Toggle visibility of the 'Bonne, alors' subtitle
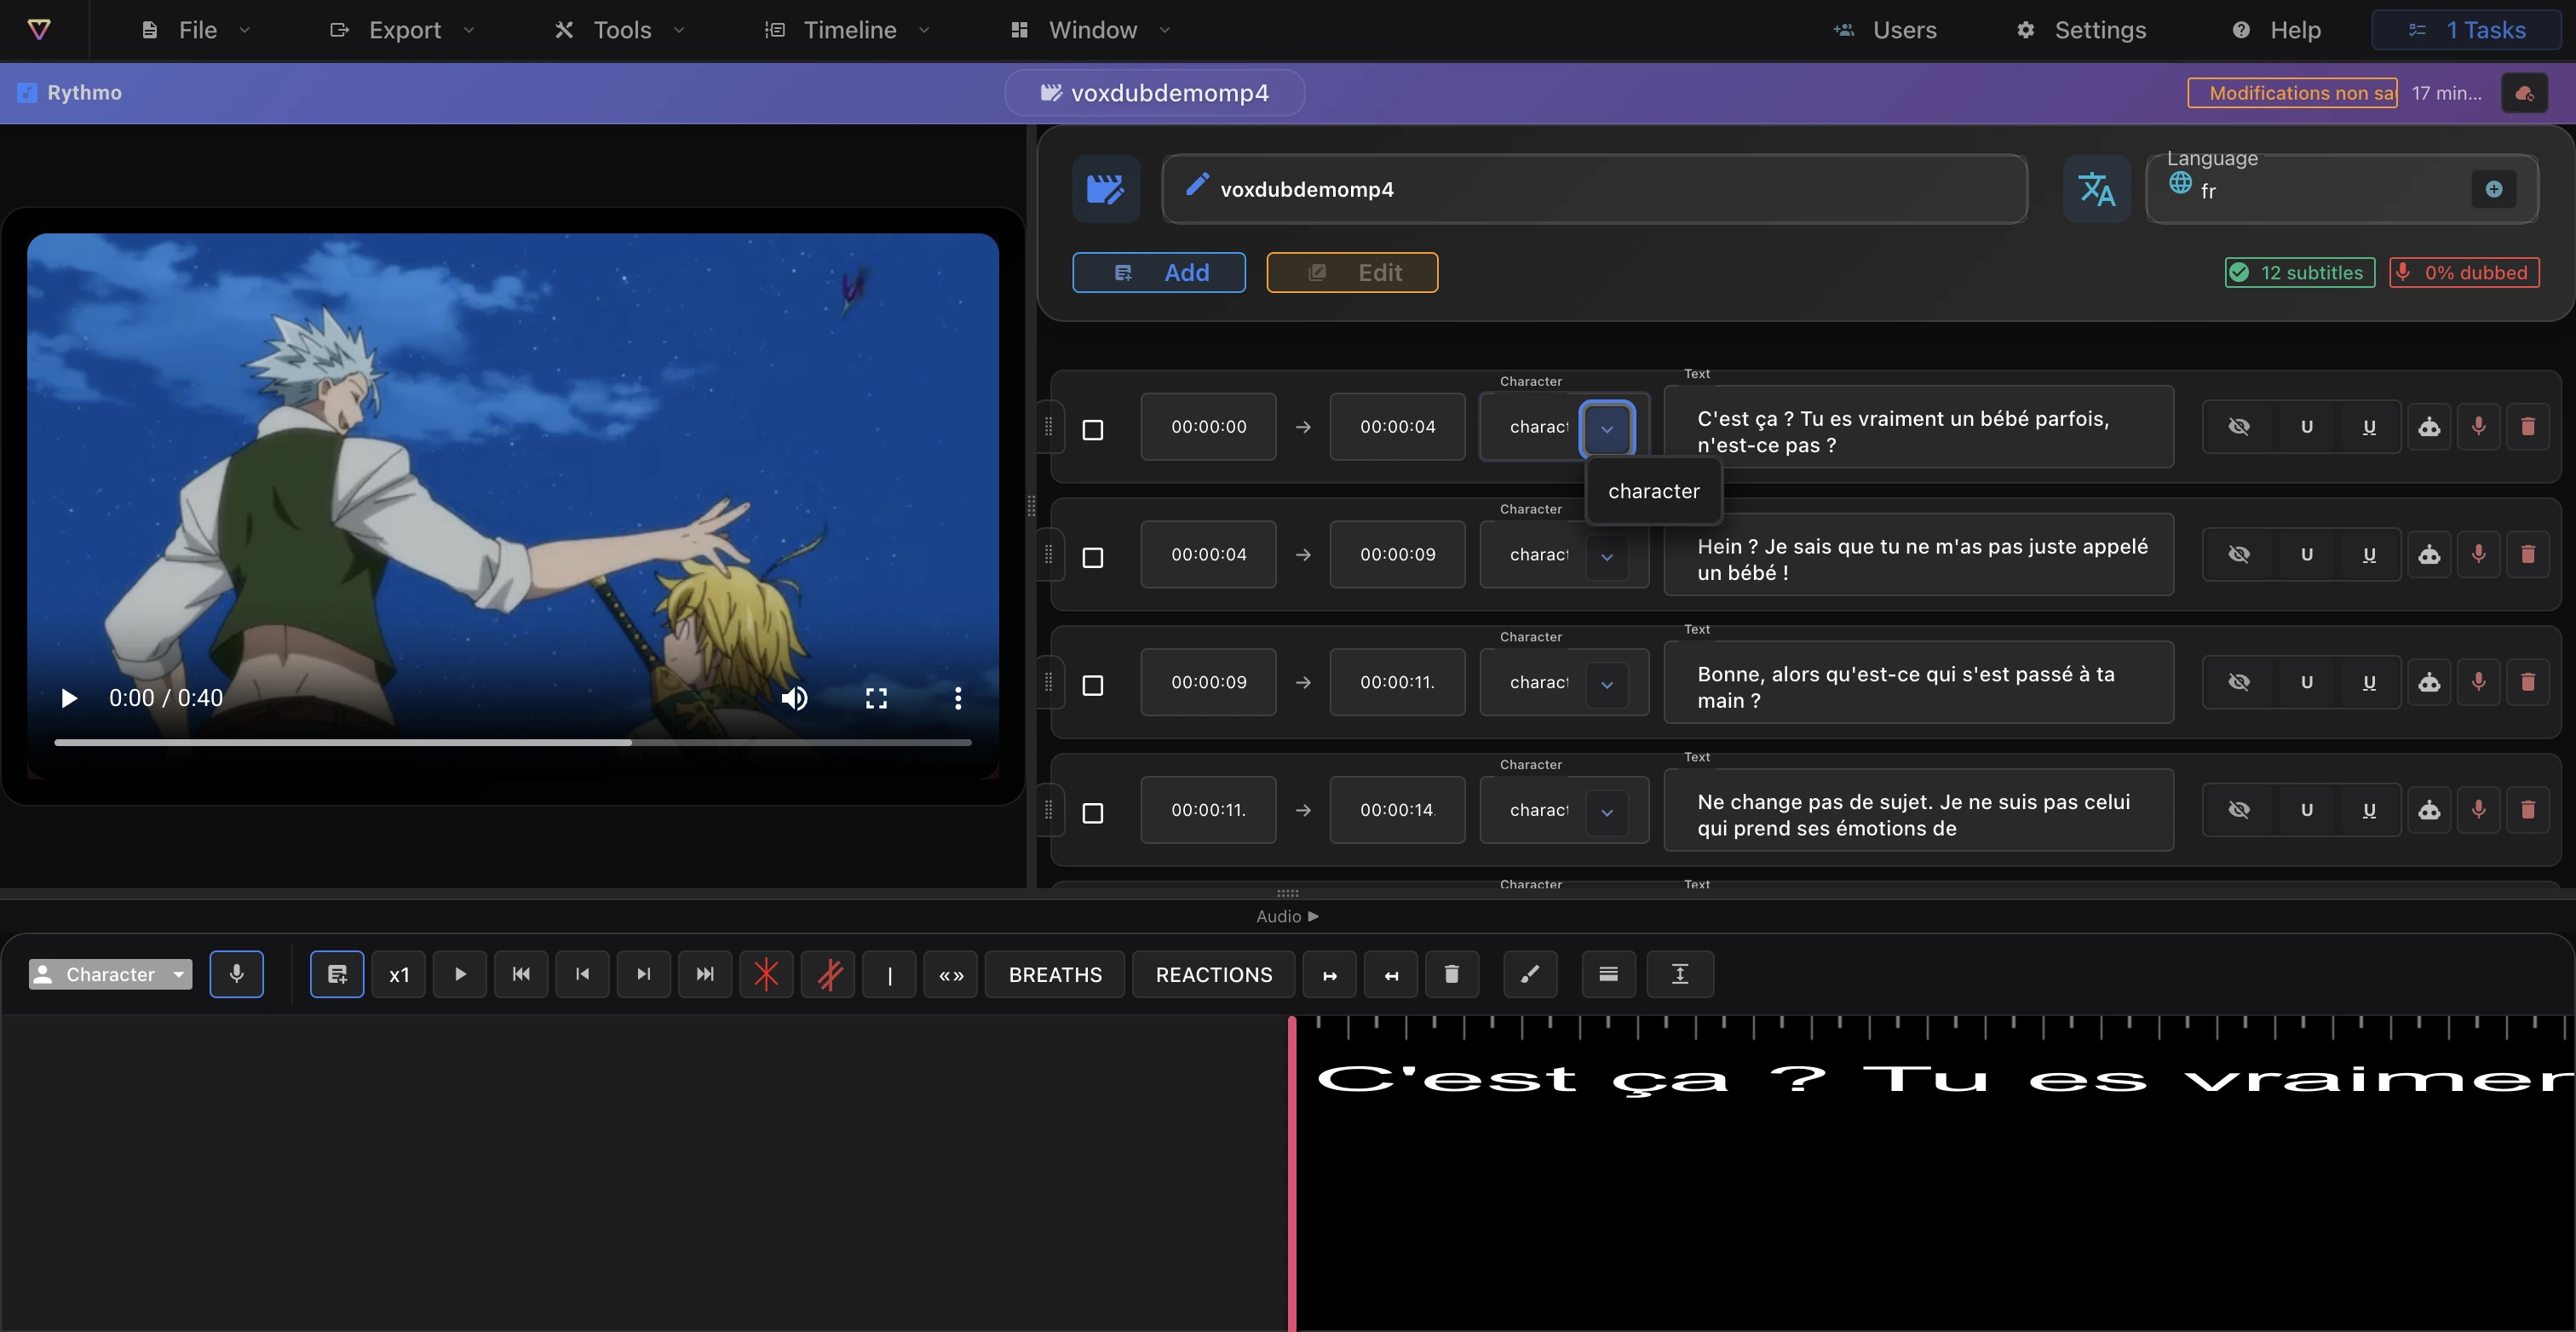 coord(2239,683)
